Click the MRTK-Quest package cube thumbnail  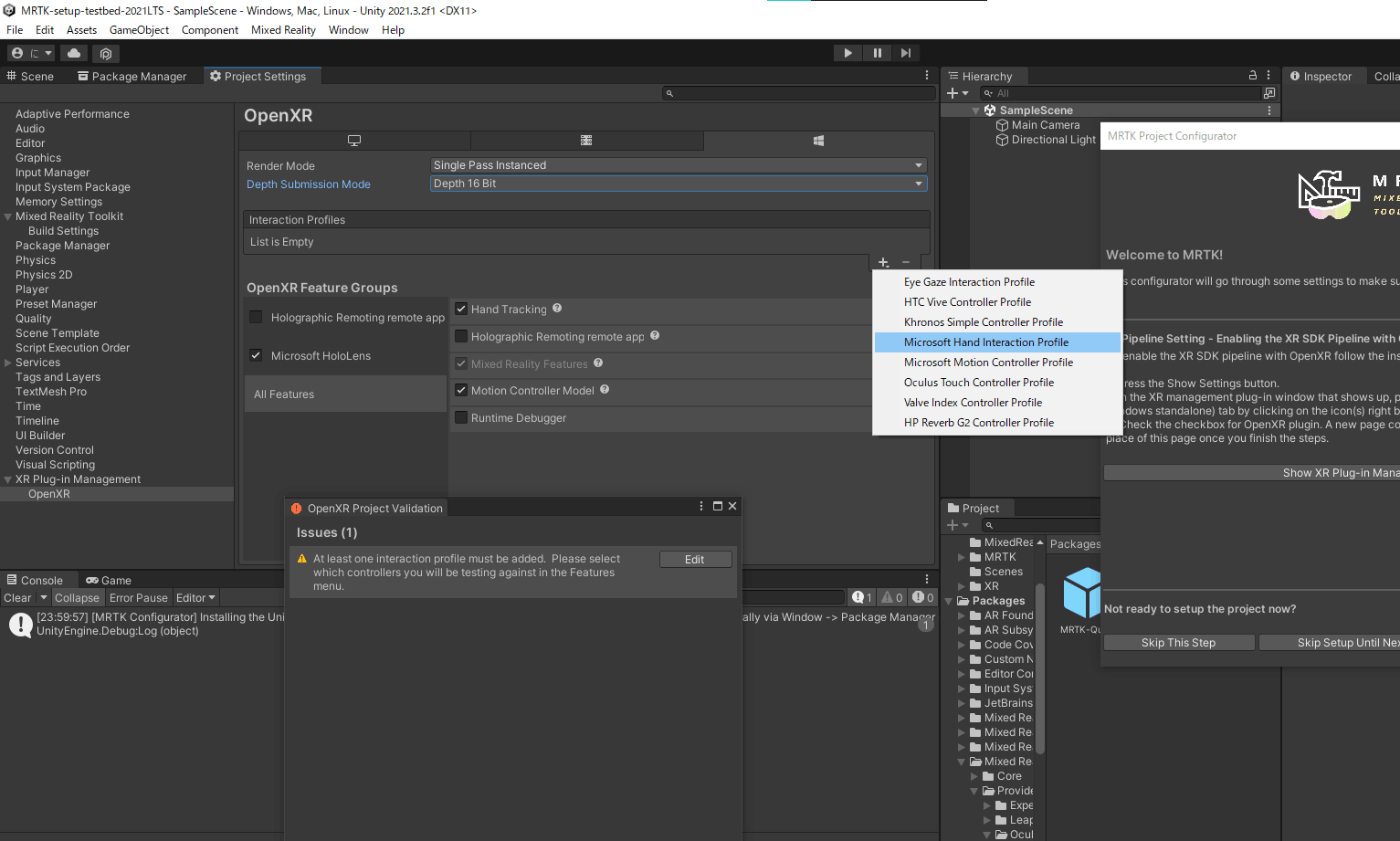pyautogui.click(x=1081, y=594)
